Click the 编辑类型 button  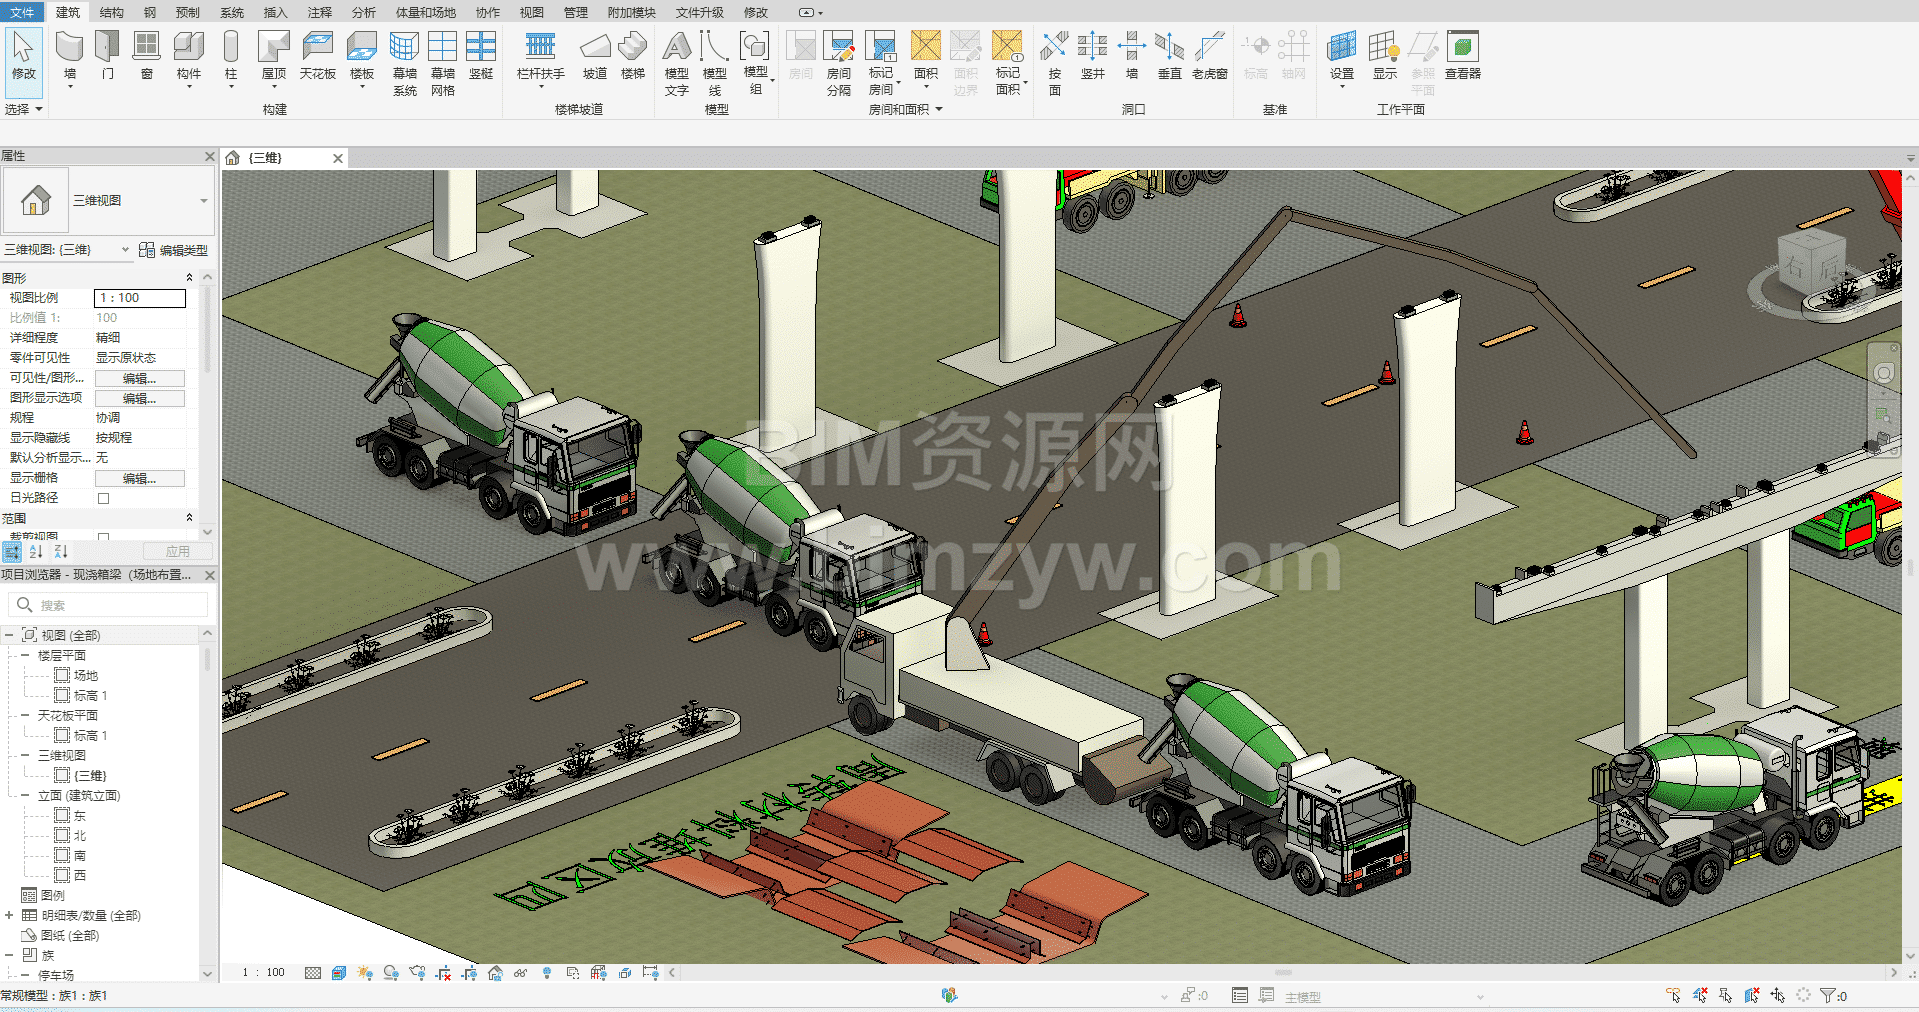click(x=174, y=250)
